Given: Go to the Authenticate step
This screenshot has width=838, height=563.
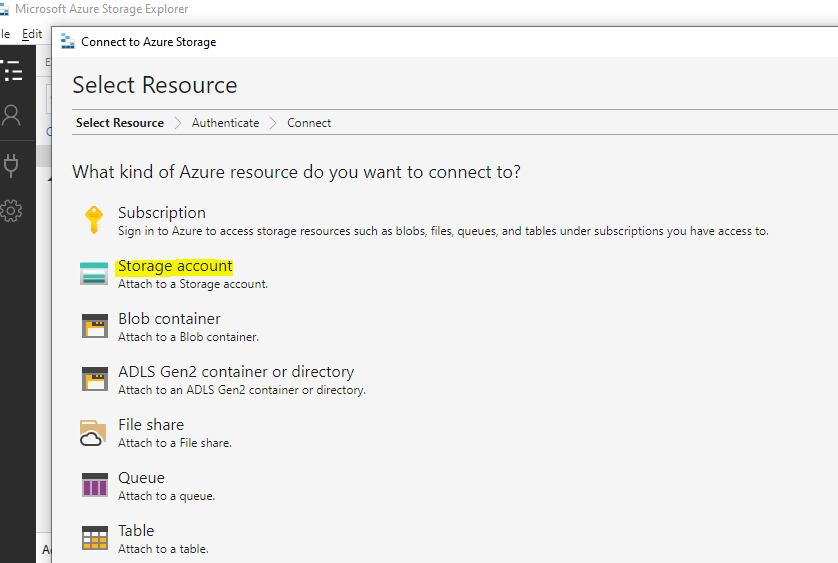Looking at the screenshot, I should [x=225, y=123].
